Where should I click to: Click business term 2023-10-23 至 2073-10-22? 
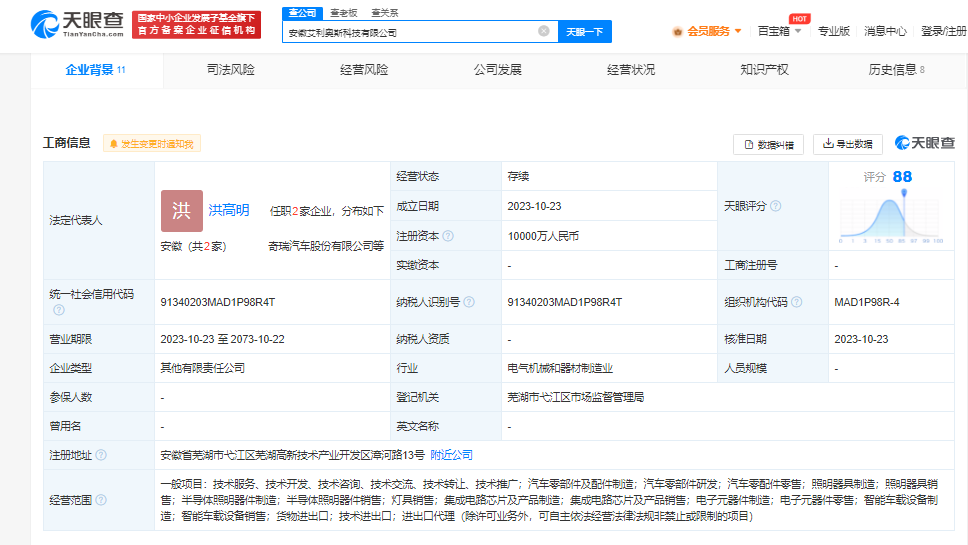click(x=222, y=339)
